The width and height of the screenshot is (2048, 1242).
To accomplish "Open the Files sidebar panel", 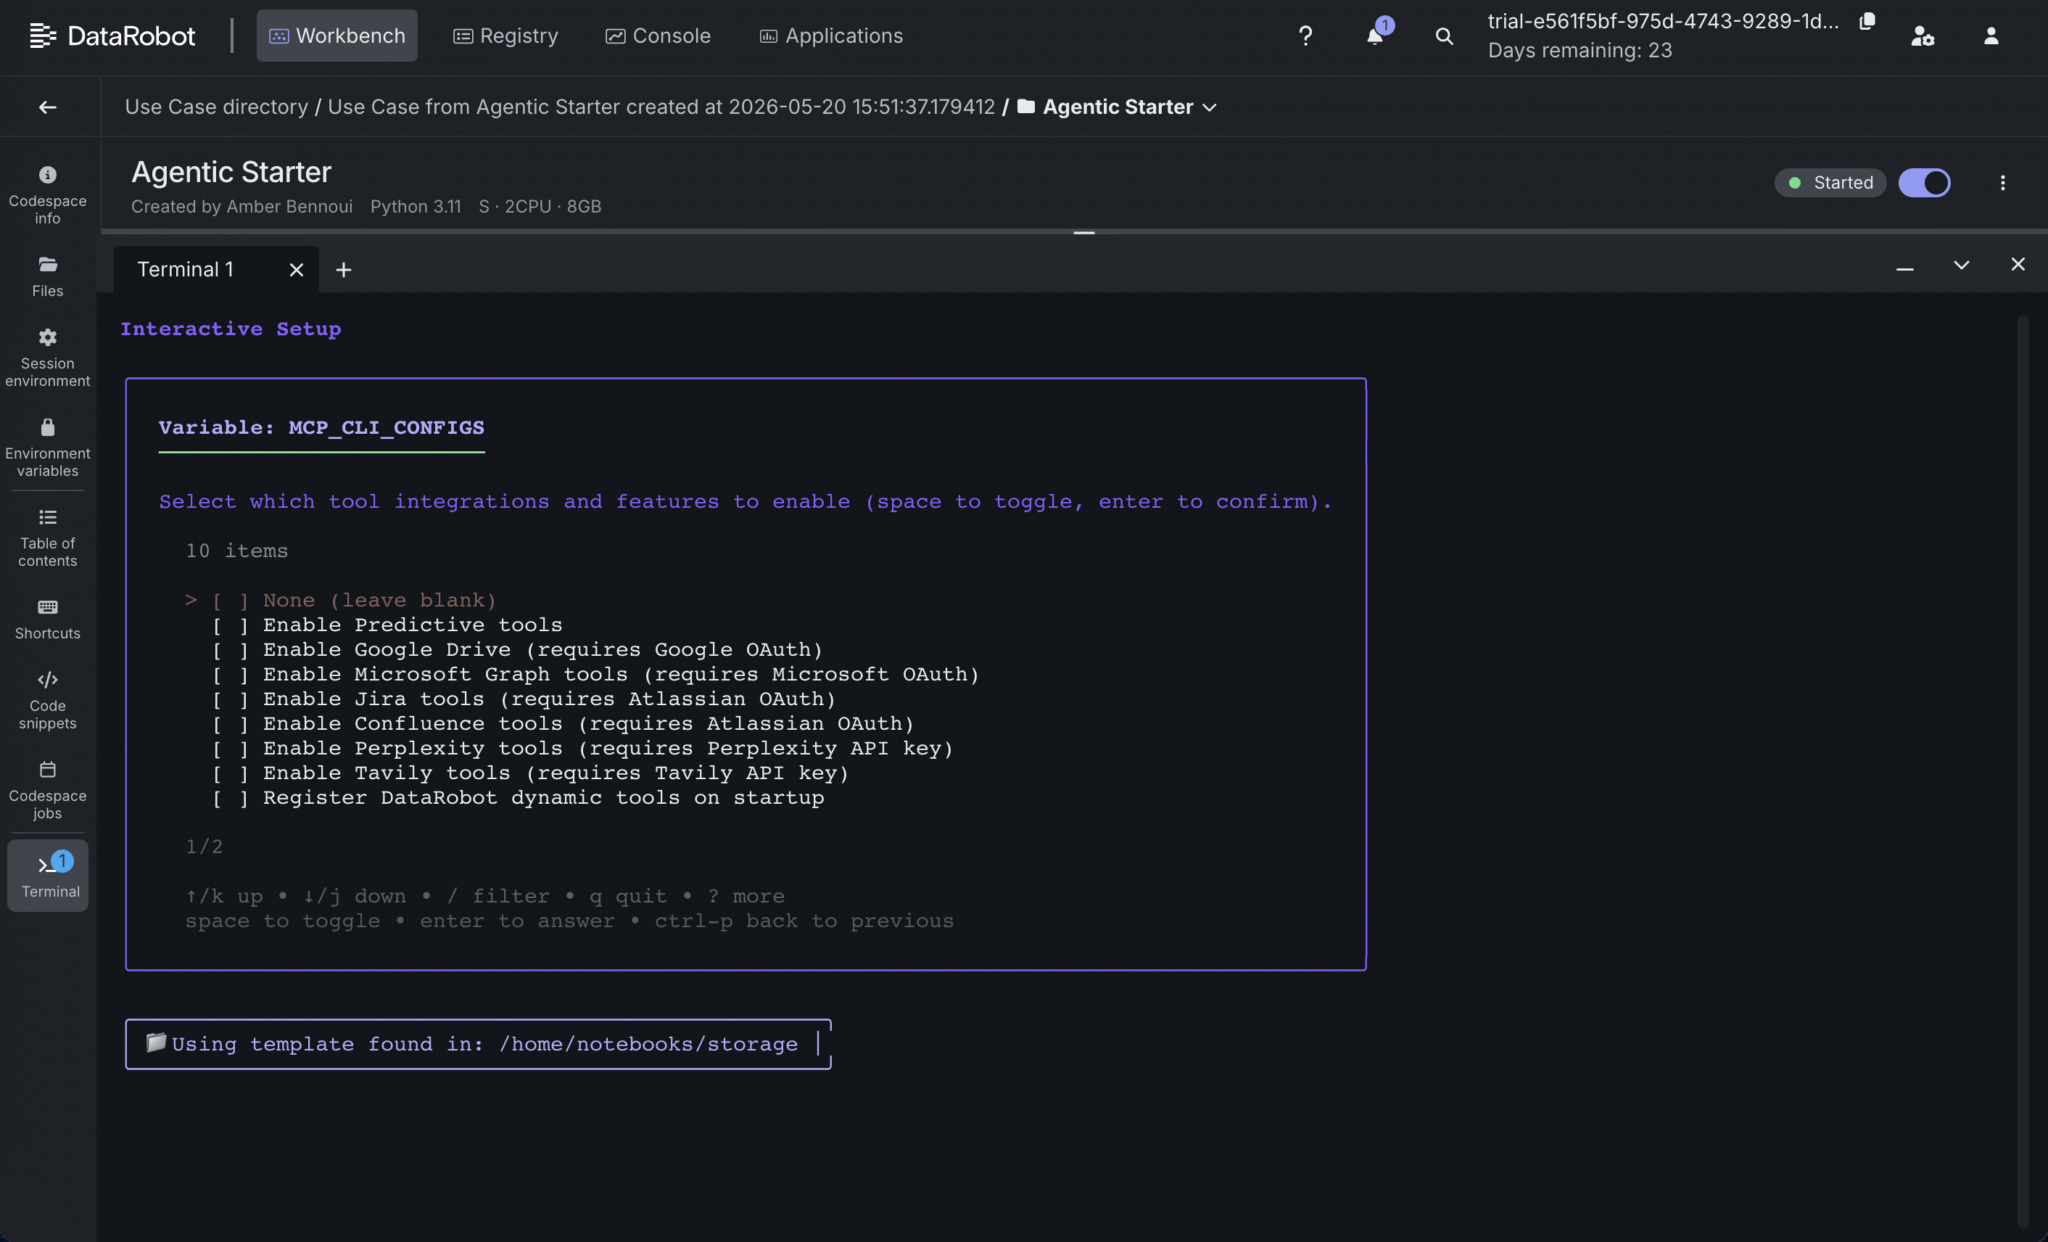I will (x=47, y=277).
